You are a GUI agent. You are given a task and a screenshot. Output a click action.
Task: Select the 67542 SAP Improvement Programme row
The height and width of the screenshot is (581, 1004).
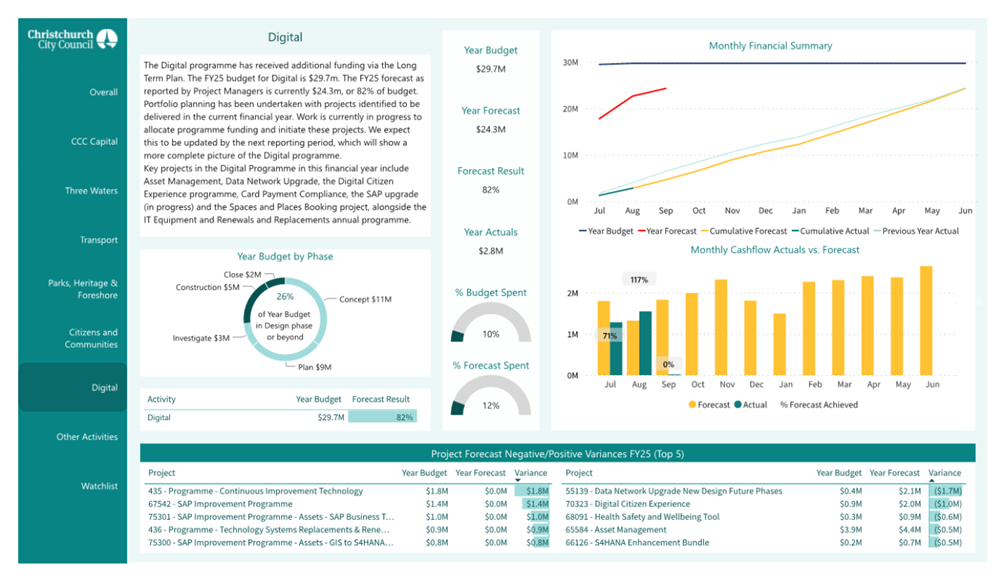coord(348,503)
